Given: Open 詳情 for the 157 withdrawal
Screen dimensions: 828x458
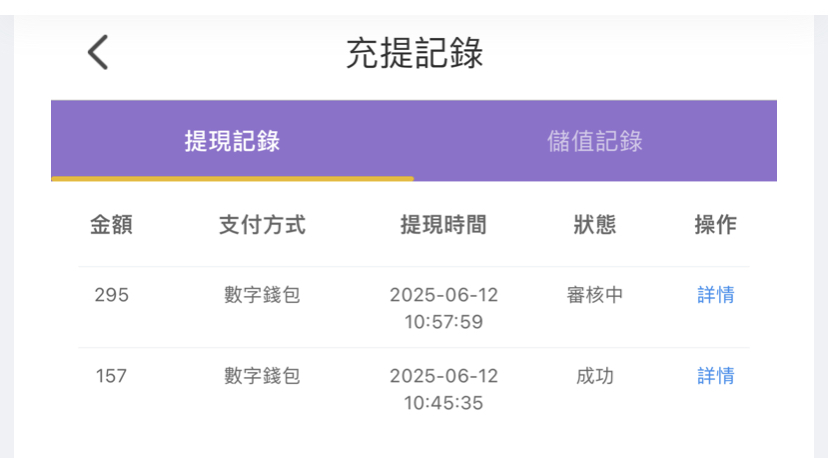Looking at the screenshot, I should click(x=716, y=376).
